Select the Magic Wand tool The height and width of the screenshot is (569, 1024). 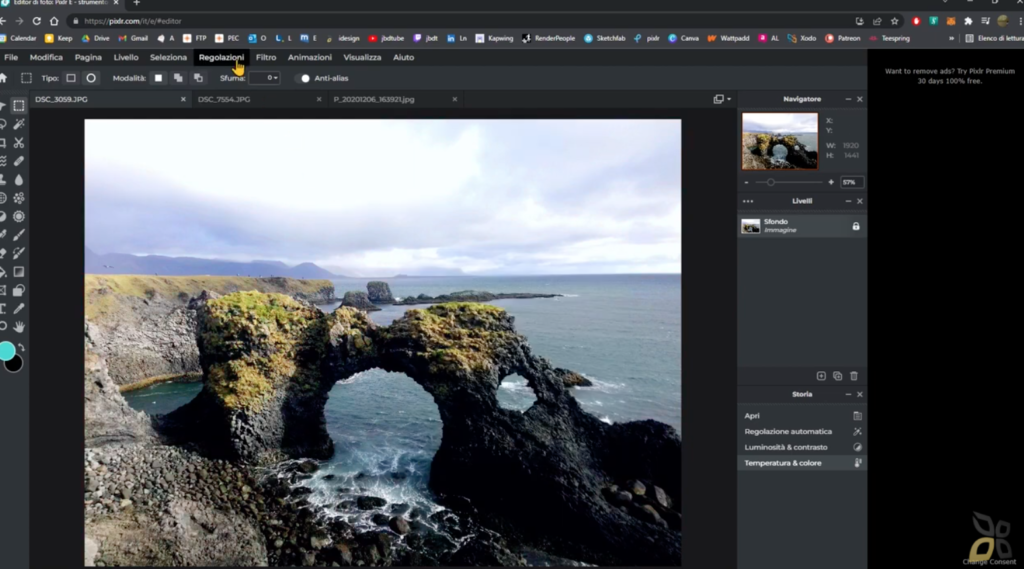click(x=19, y=124)
